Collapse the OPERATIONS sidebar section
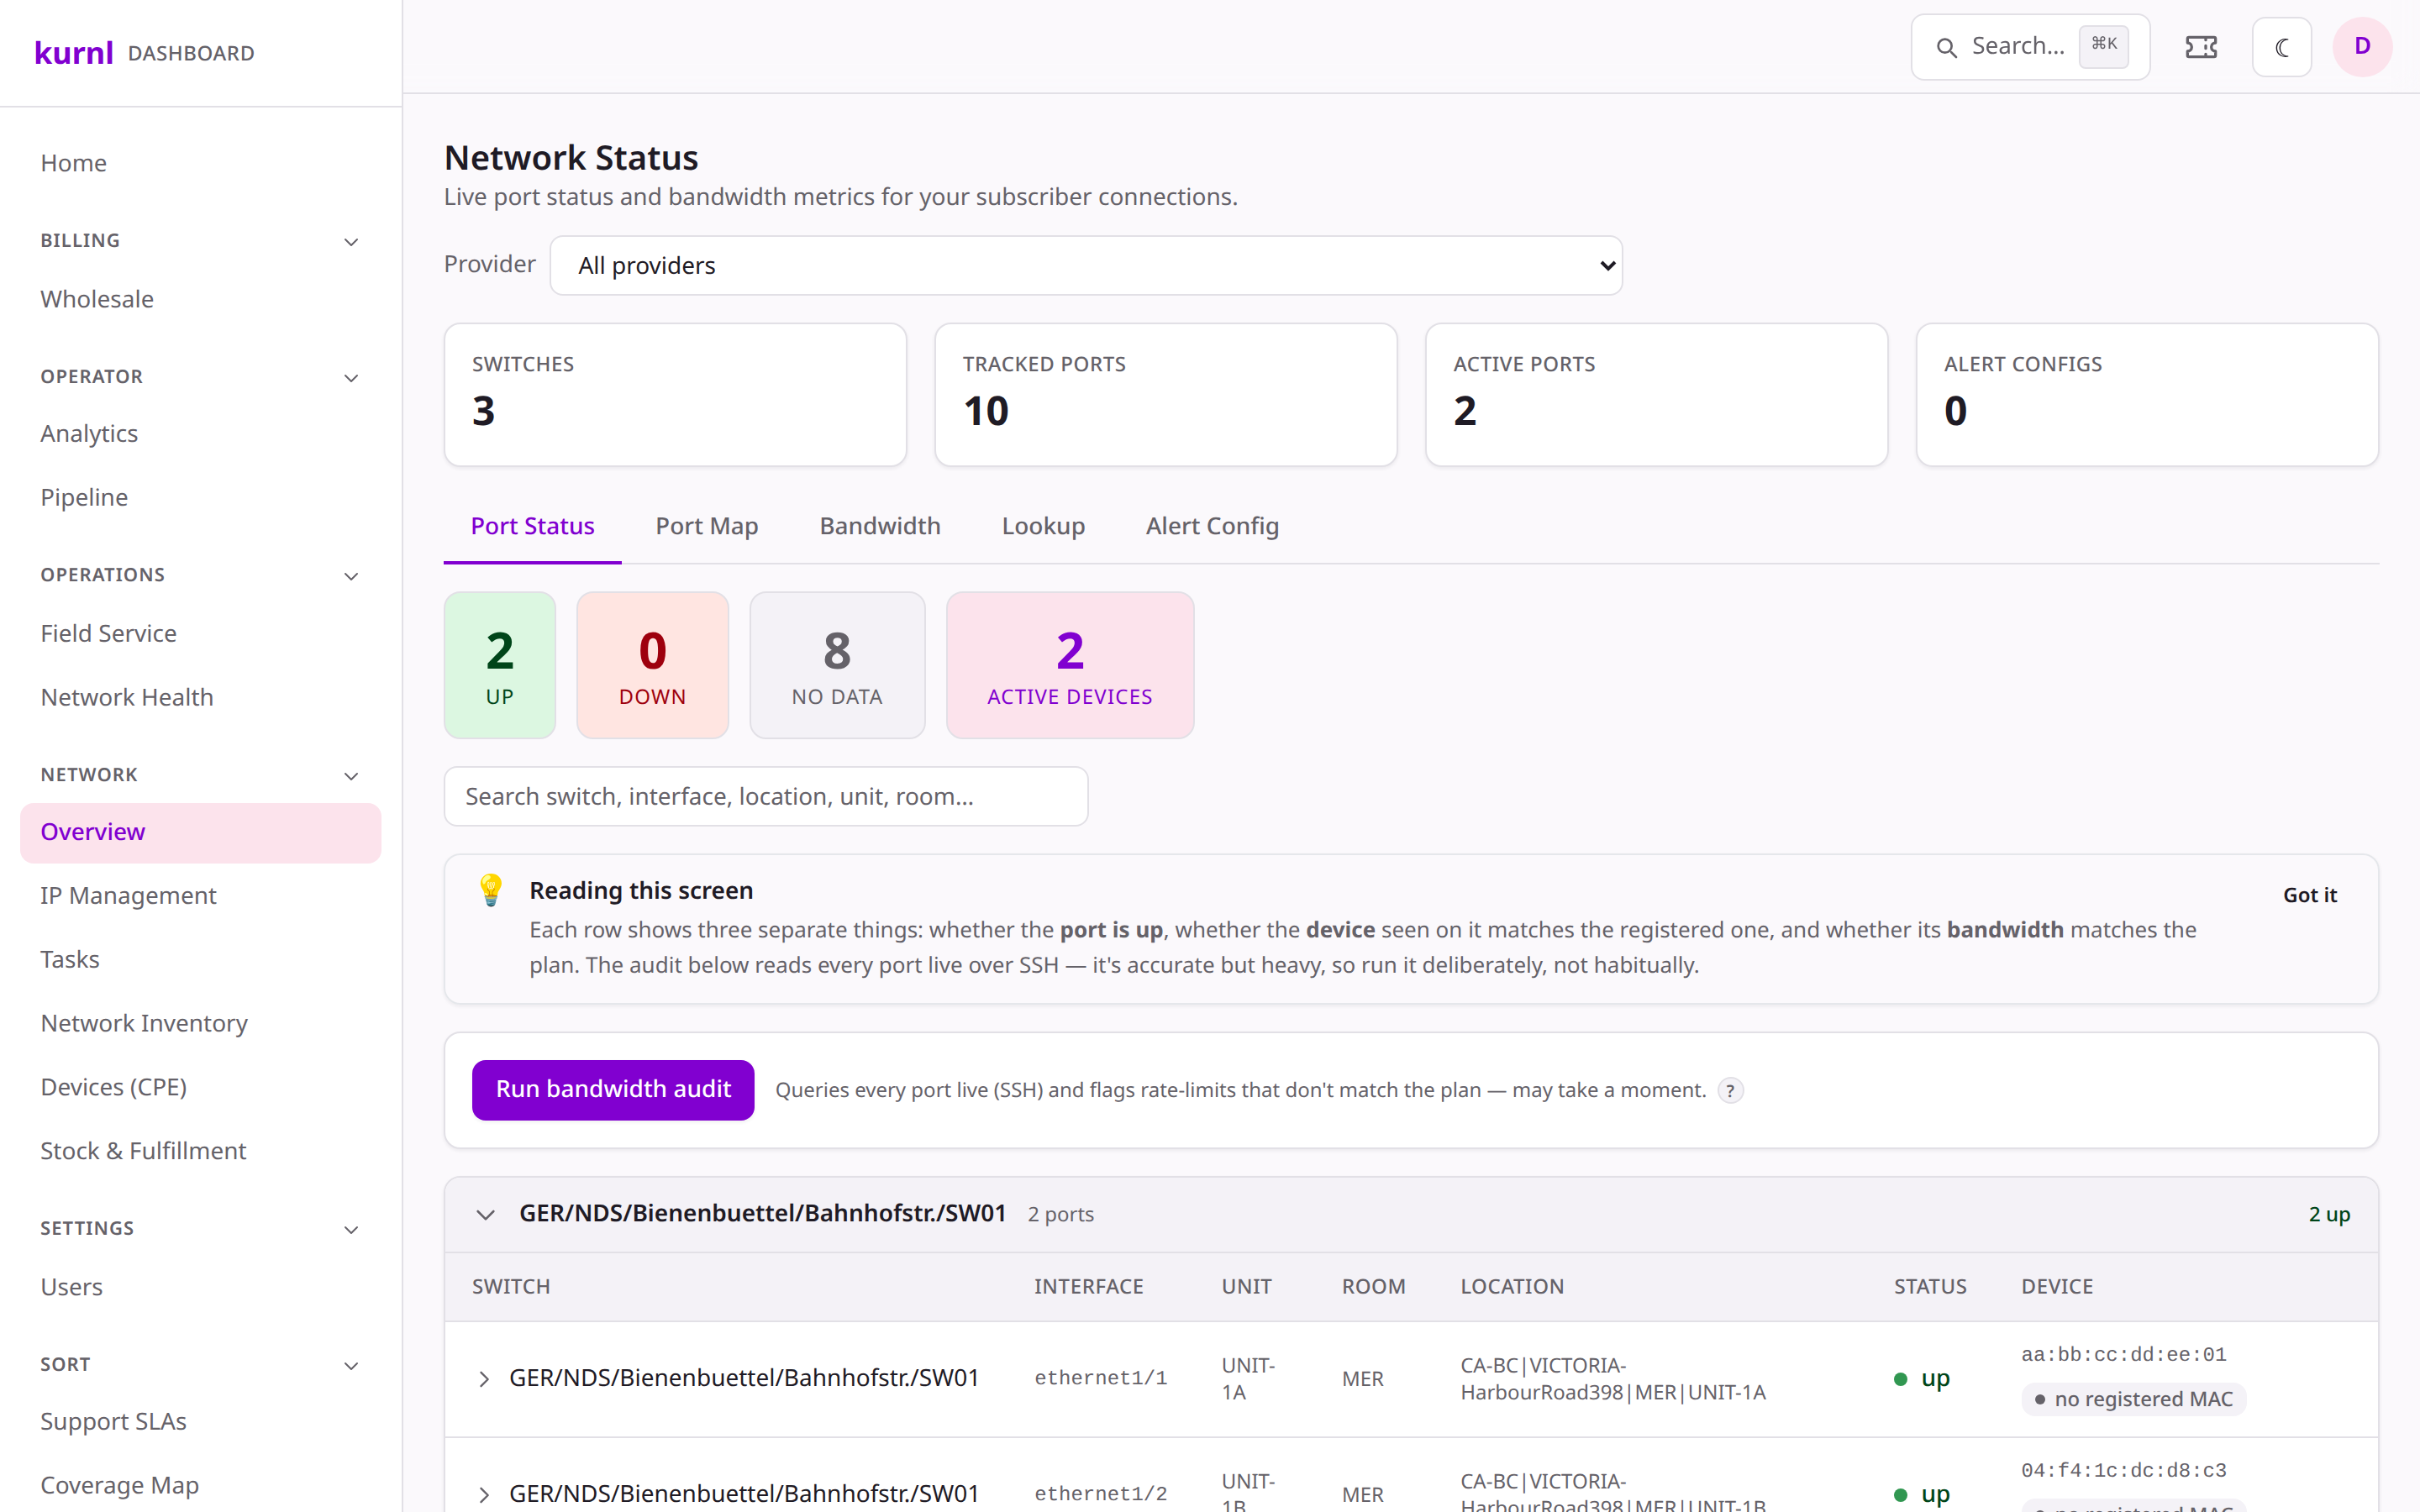The width and height of the screenshot is (2420, 1512). click(351, 575)
